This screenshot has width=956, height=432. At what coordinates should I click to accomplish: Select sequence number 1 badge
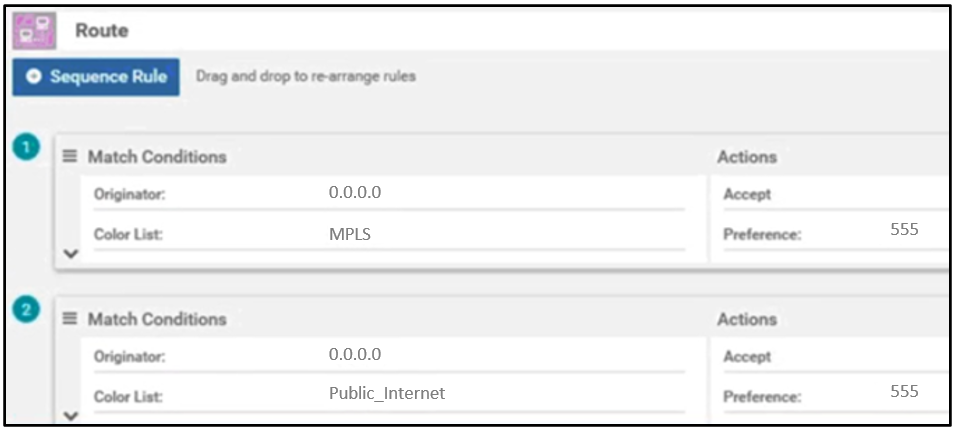(26, 148)
